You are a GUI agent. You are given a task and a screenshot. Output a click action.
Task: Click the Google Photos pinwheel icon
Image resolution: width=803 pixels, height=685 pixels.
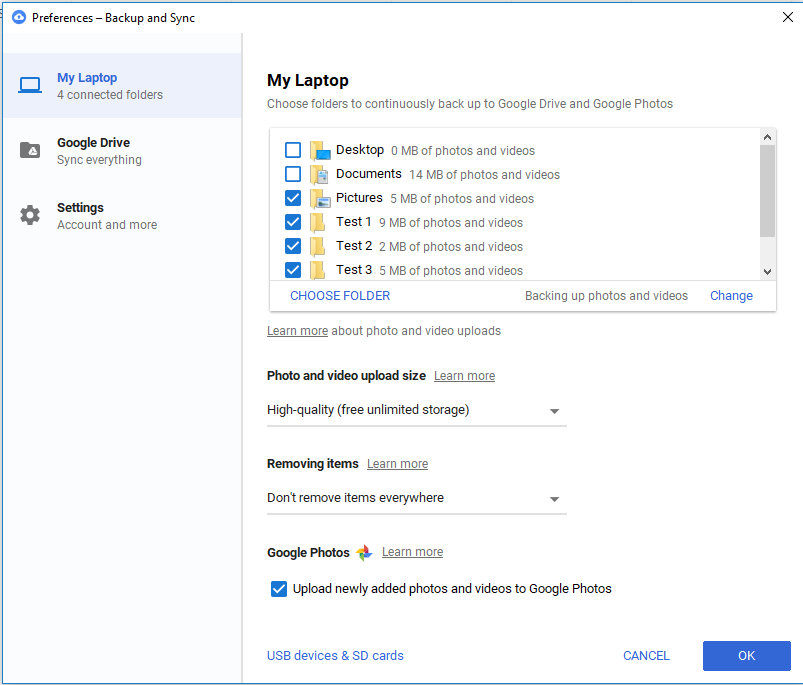pyautogui.click(x=364, y=553)
